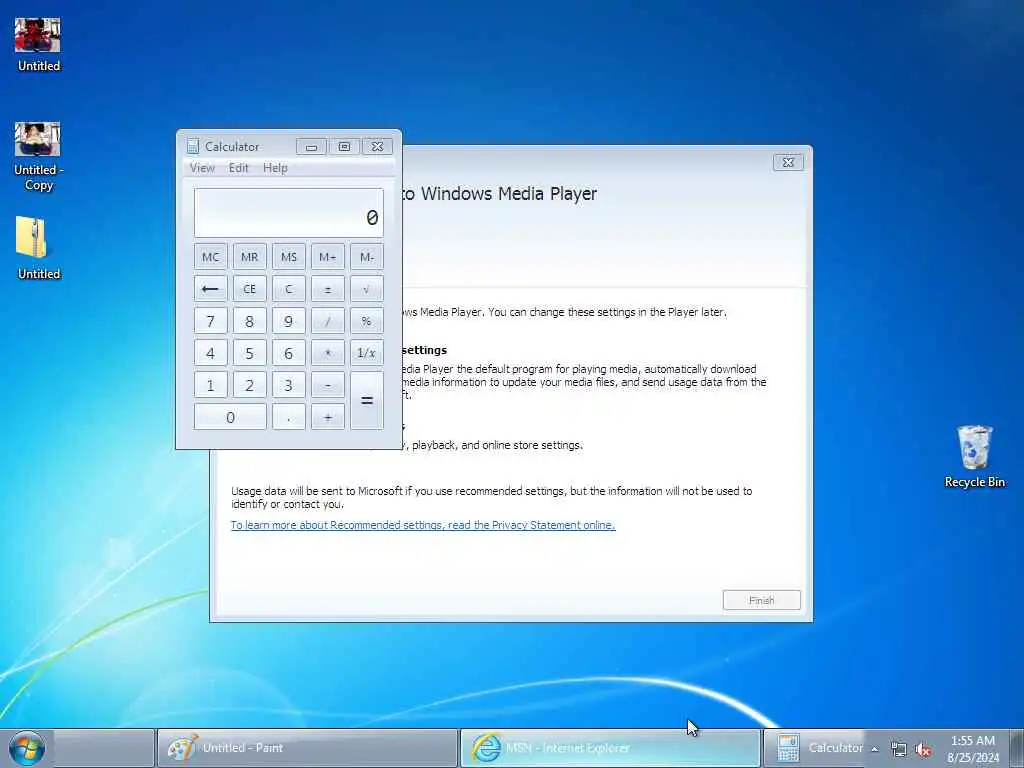
Task: Click the CE clear entry key
Action: (249, 289)
